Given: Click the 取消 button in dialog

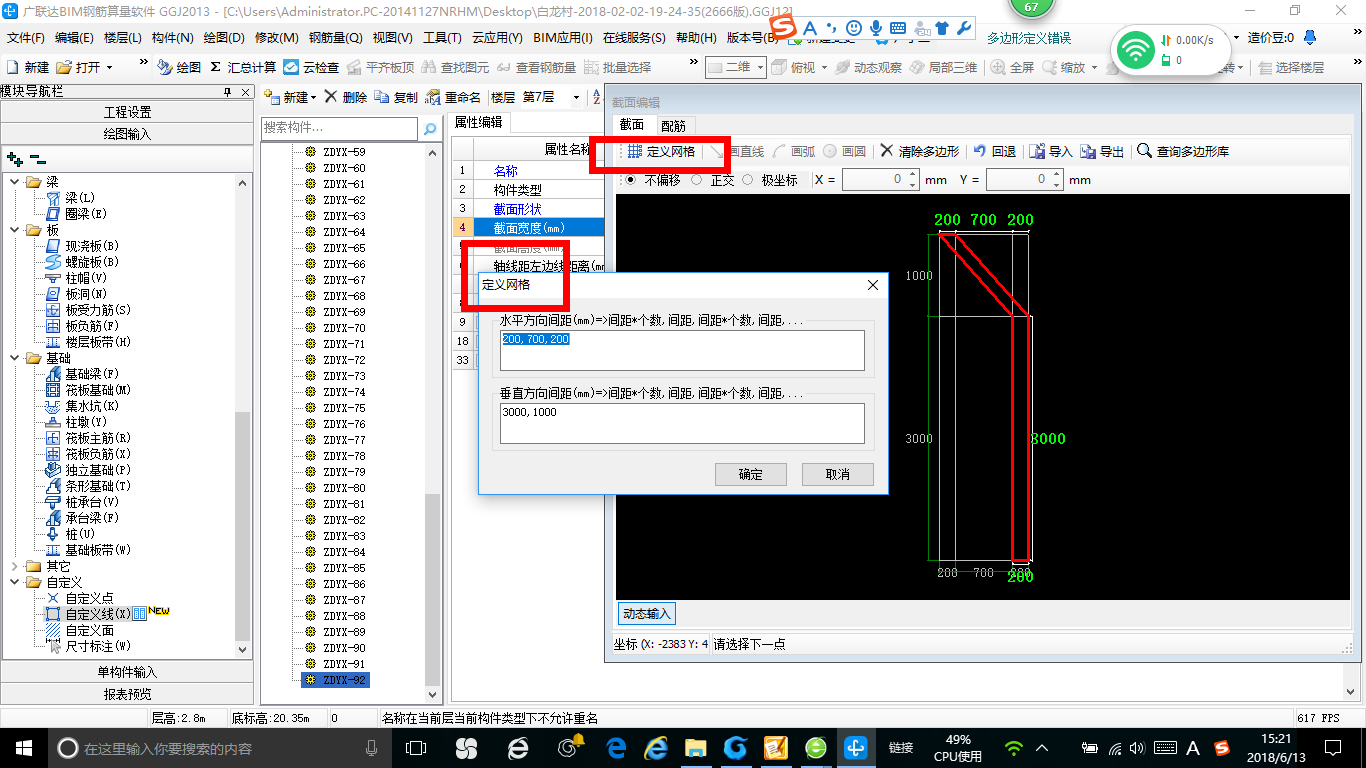Looking at the screenshot, I should (x=838, y=474).
